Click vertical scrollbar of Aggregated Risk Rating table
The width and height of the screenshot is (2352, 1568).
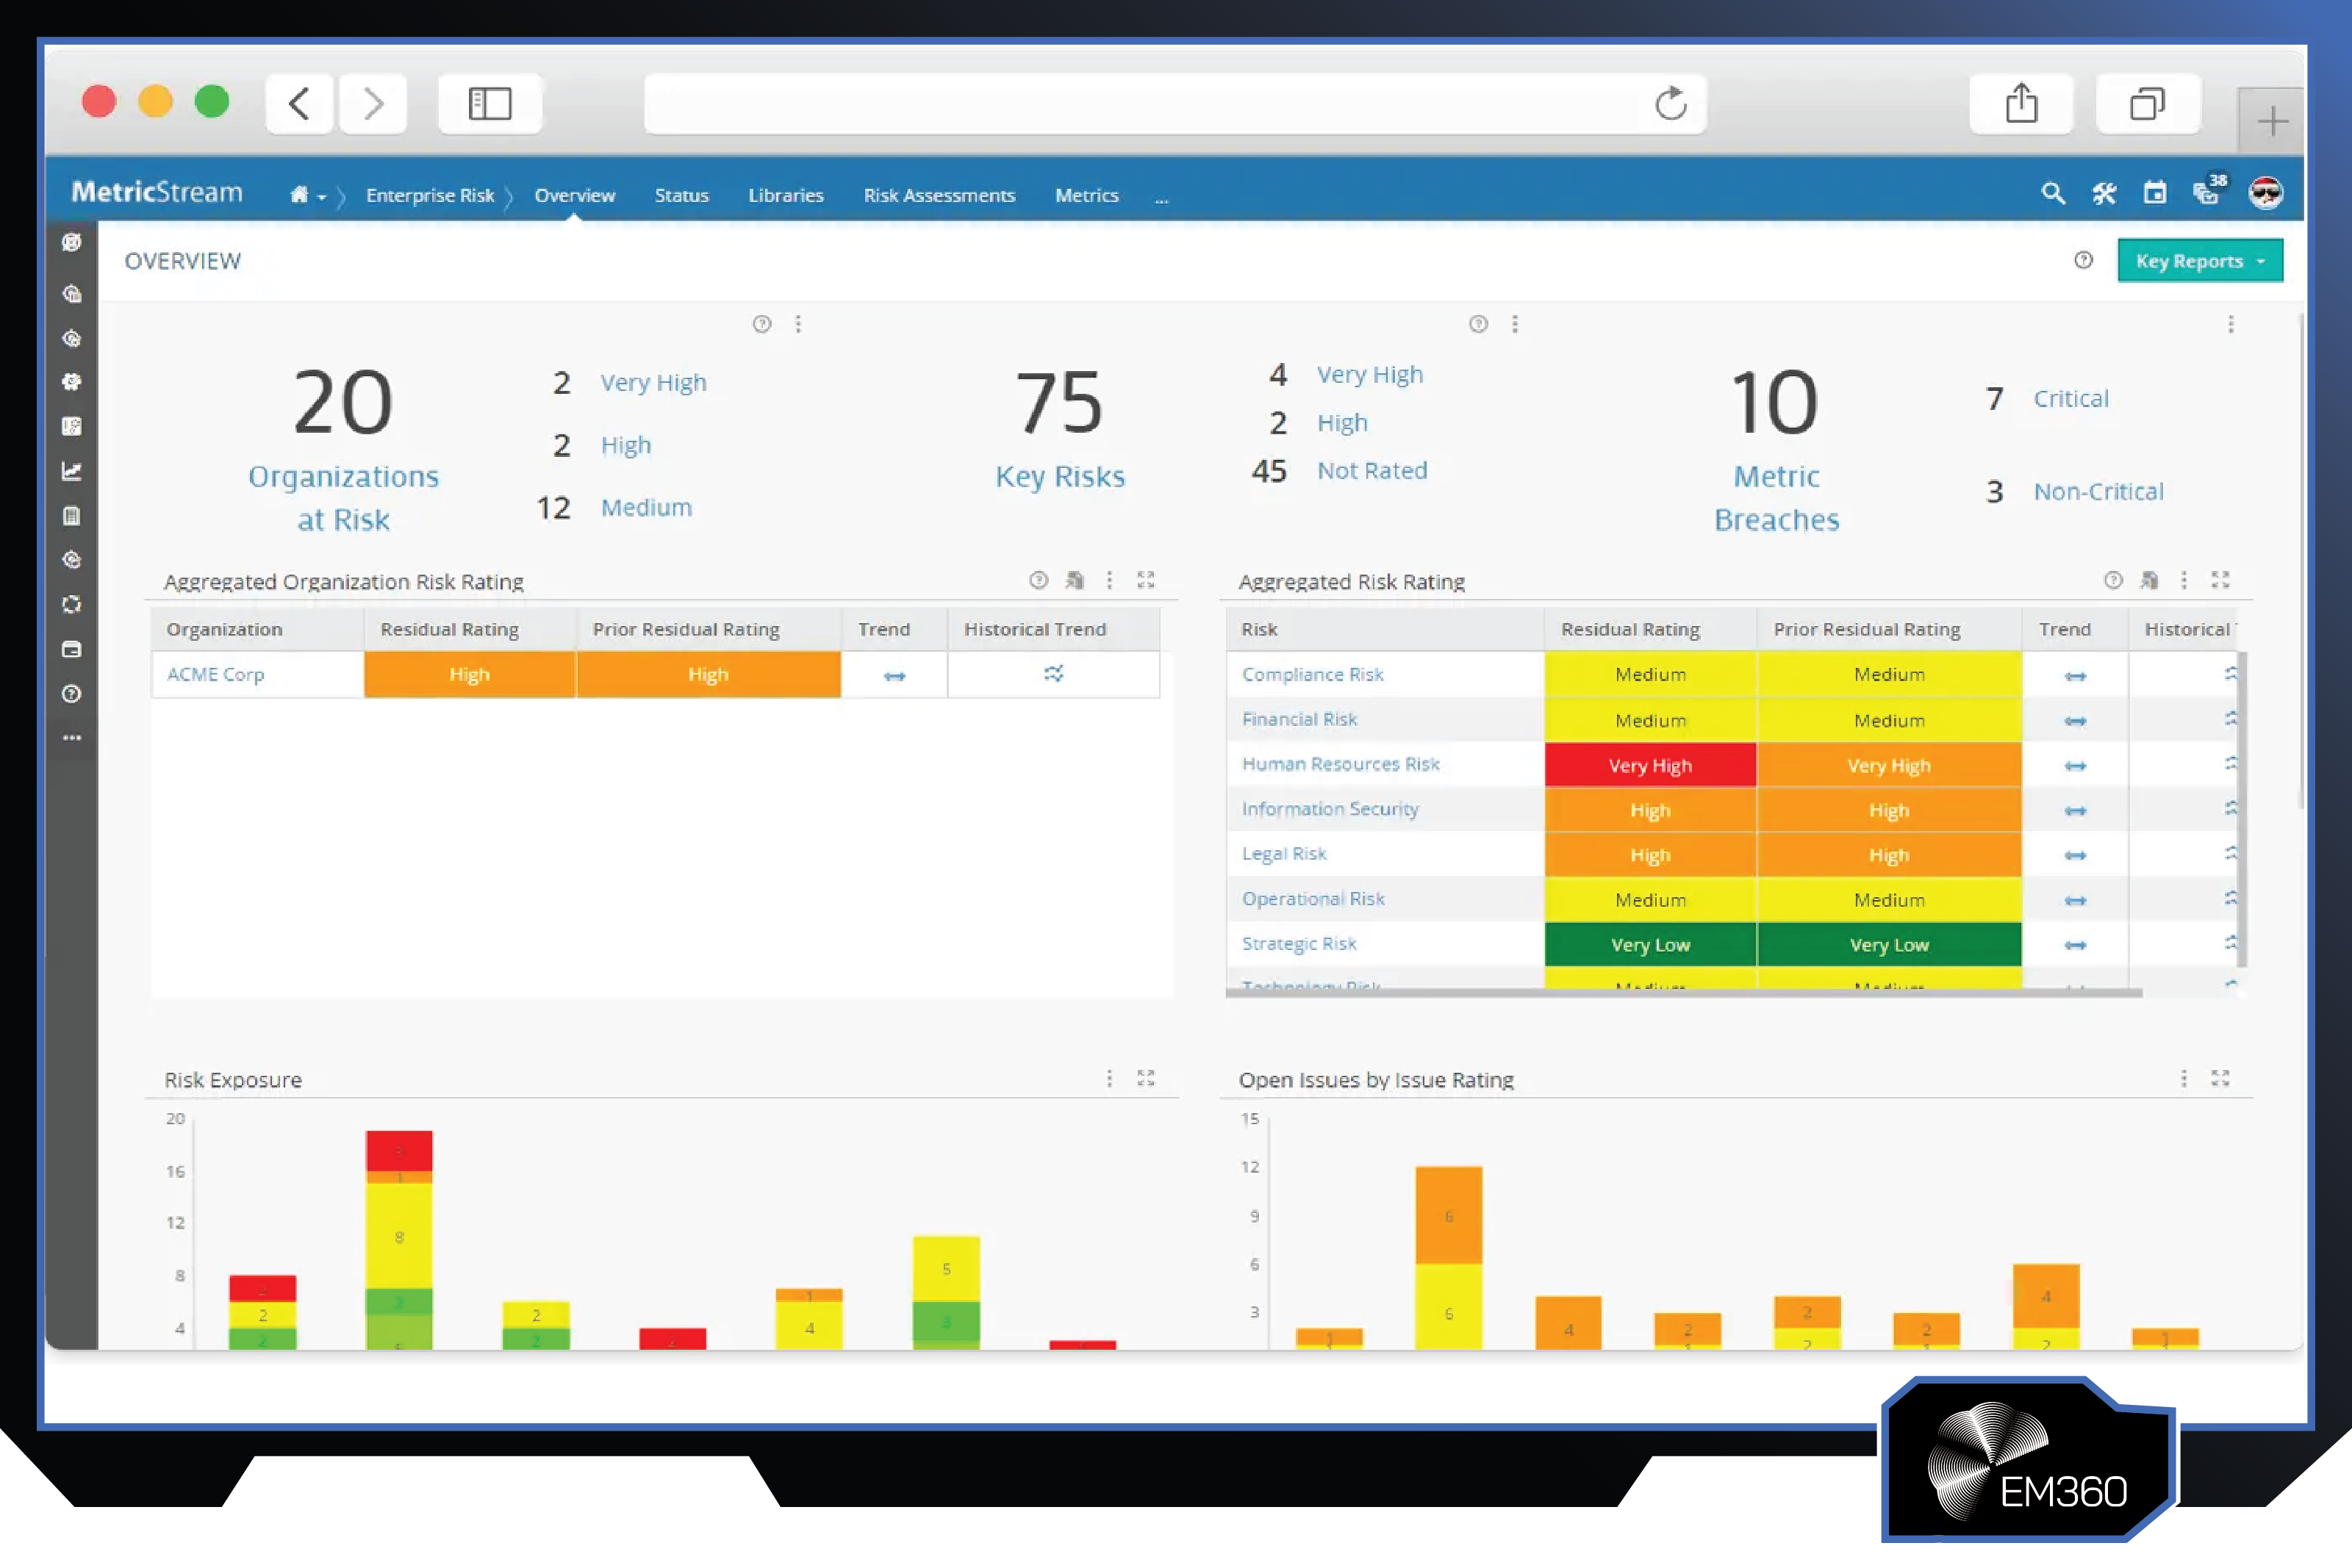coord(2242,808)
